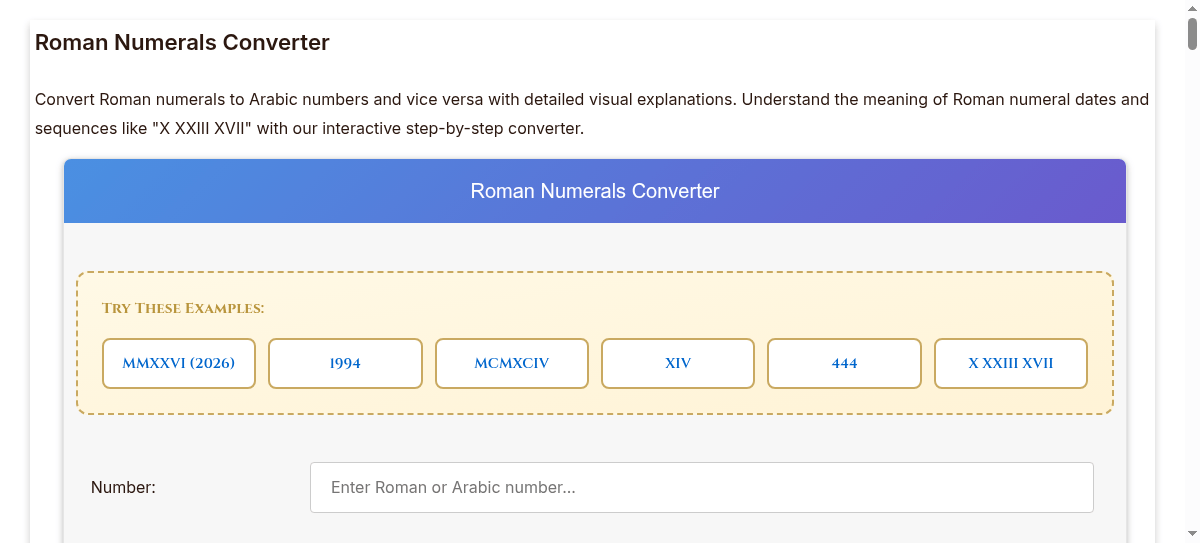Click 'Convert Roman numerals' at paragraph start
1200x543 pixels.
121,100
